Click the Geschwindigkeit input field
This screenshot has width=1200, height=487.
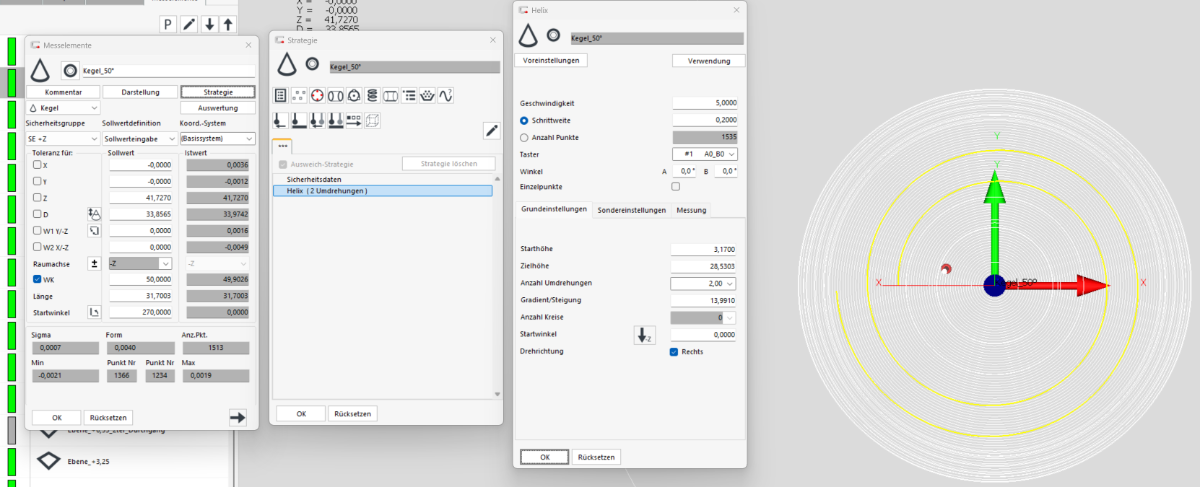click(705, 103)
